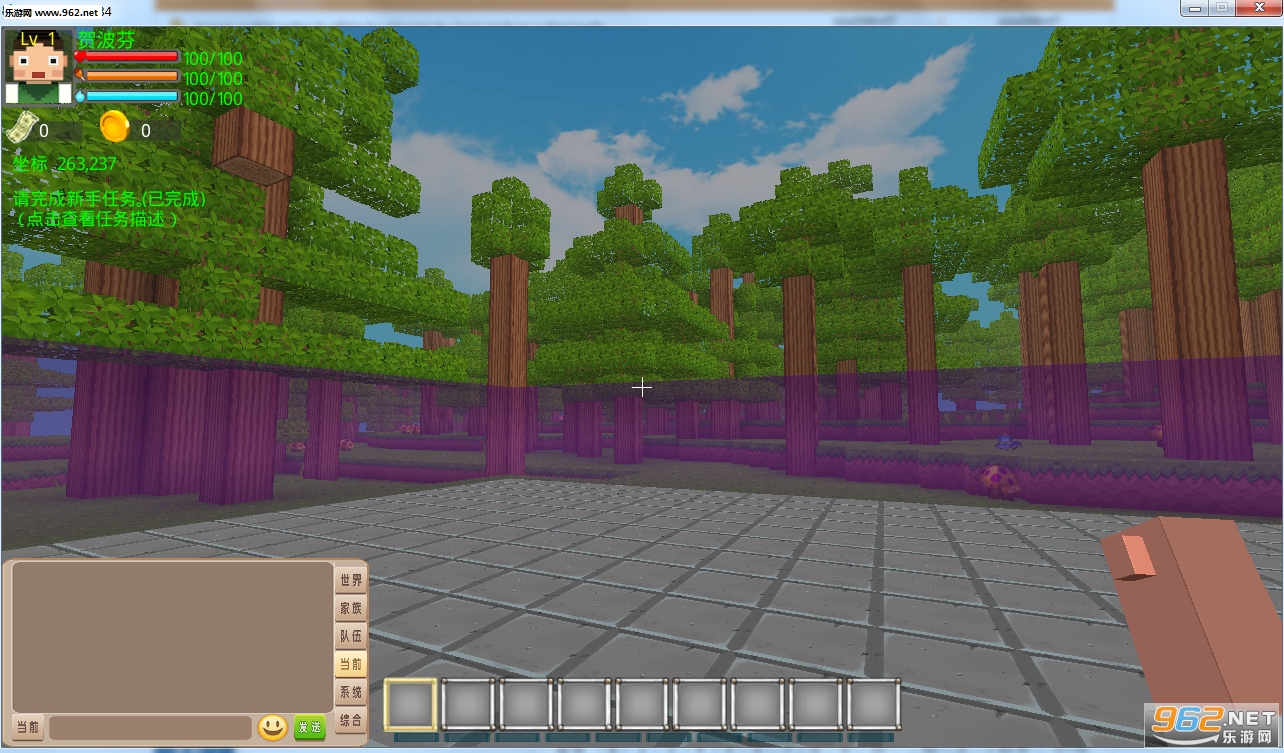The height and width of the screenshot is (753, 1284).
Task: Click the chat message input field
Action: [x=150, y=728]
